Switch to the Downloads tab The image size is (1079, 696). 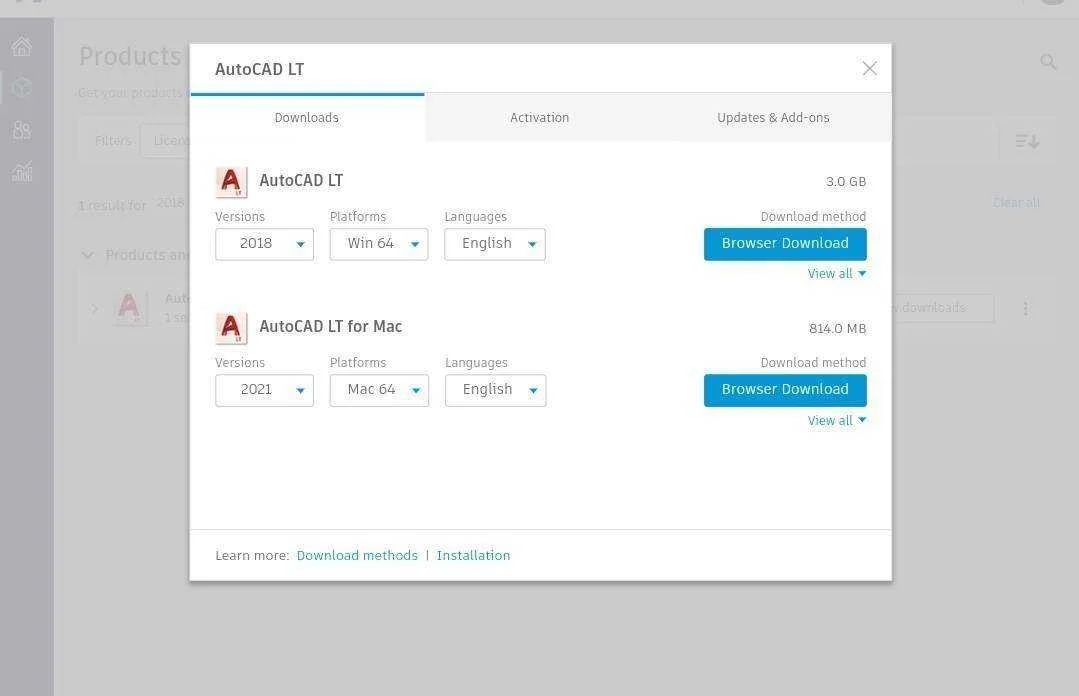[307, 118]
